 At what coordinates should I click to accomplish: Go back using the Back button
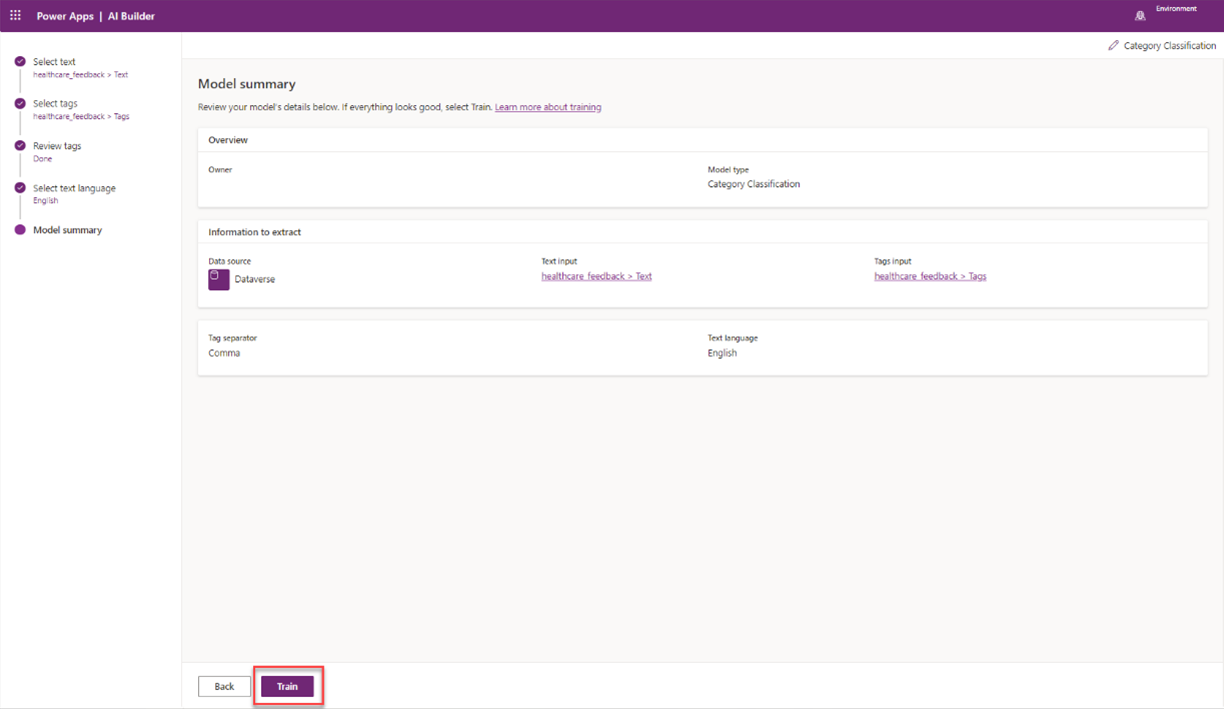224,686
